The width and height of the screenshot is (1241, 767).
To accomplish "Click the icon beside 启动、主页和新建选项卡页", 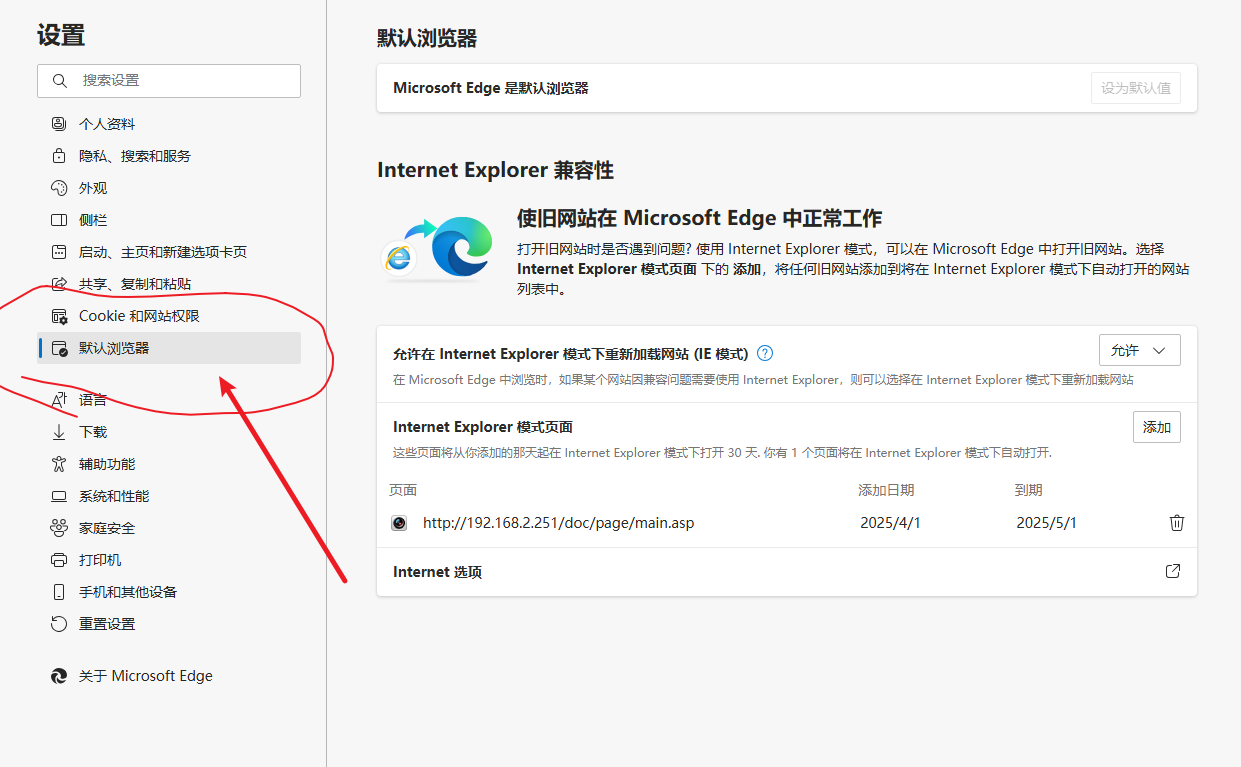I will (59, 252).
